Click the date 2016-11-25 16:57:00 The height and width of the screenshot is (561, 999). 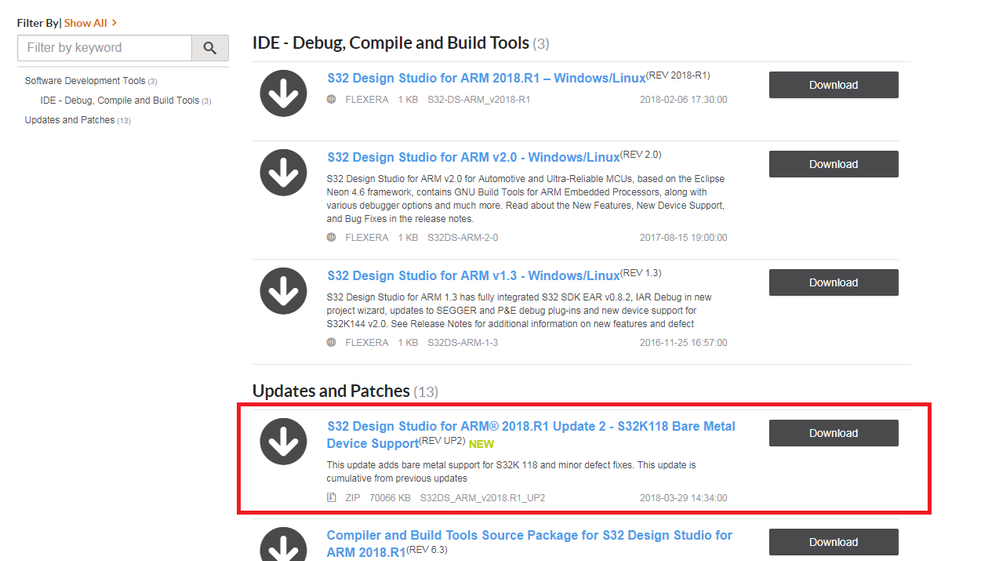pos(683,343)
